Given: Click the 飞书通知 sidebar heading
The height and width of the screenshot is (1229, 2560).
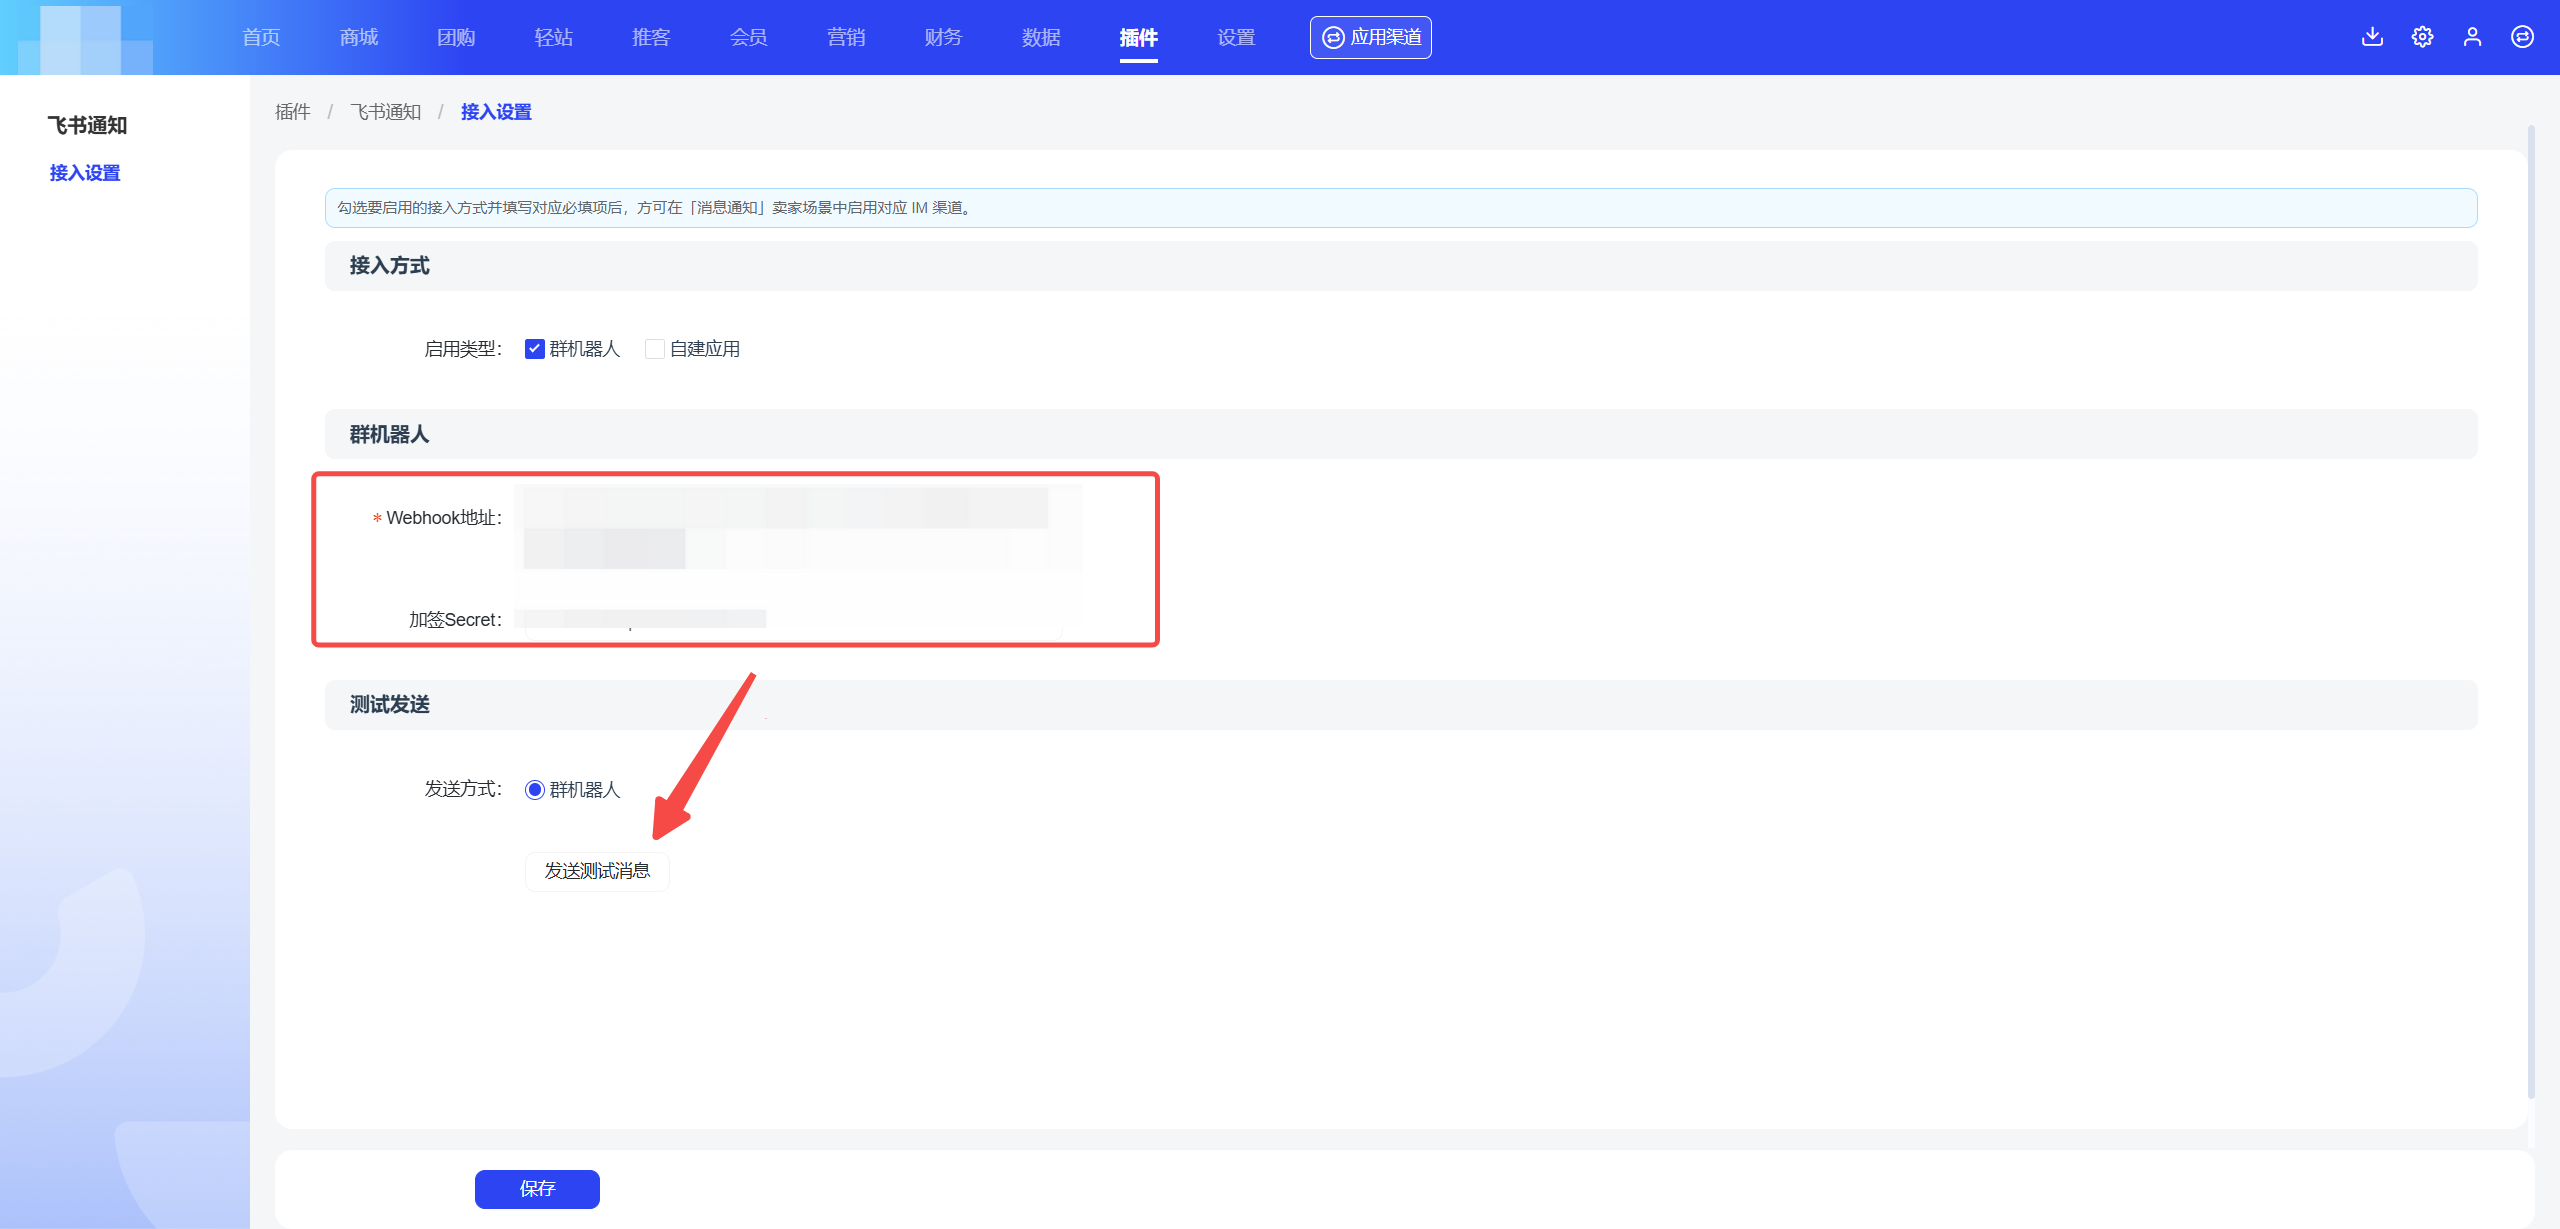Looking at the screenshot, I should click(88, 126).
